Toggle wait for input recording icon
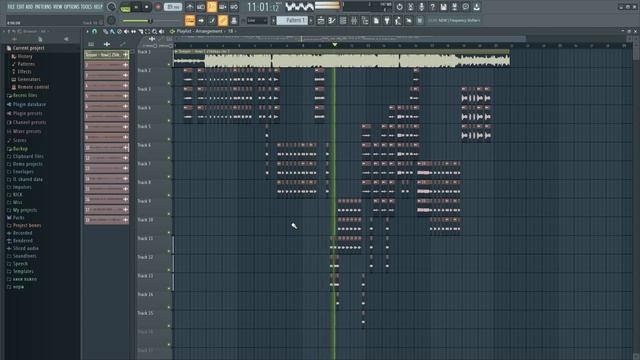 [x=201, y=7]
